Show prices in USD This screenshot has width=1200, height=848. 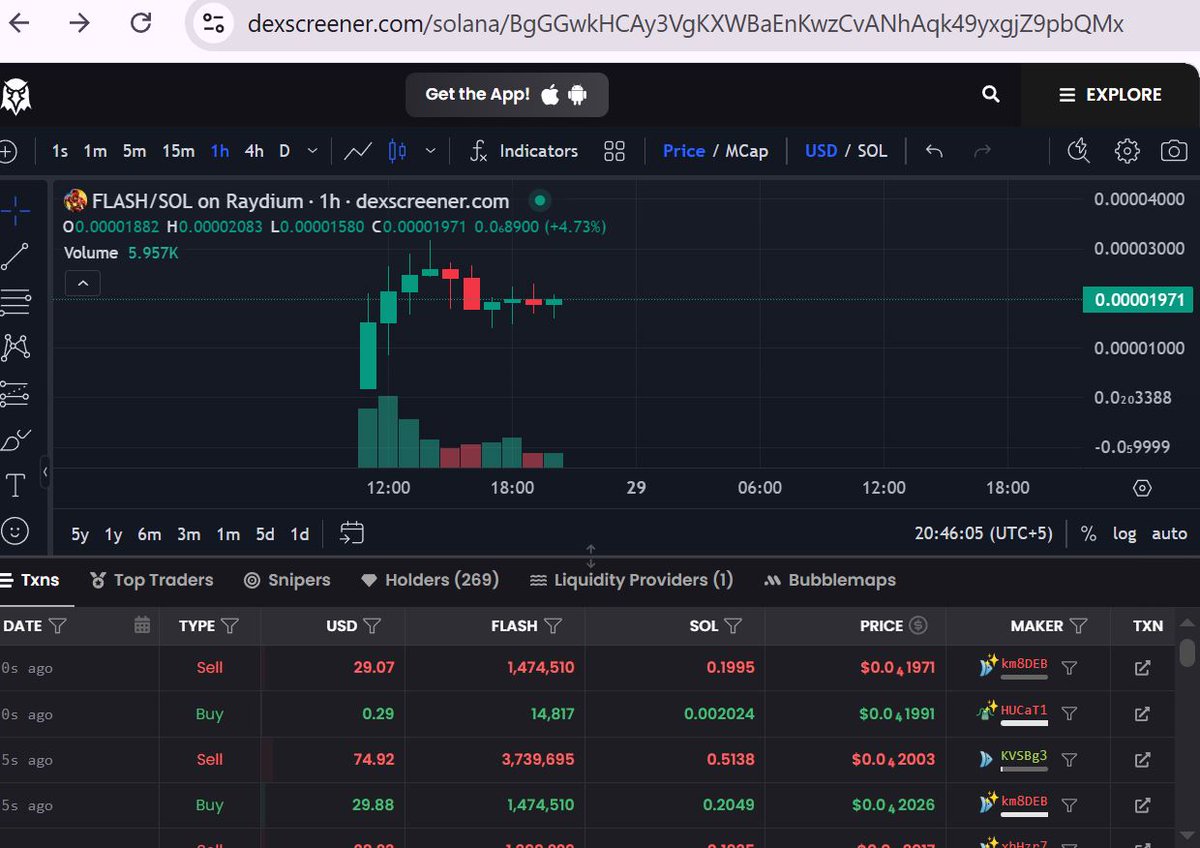(x=821, y=151)
